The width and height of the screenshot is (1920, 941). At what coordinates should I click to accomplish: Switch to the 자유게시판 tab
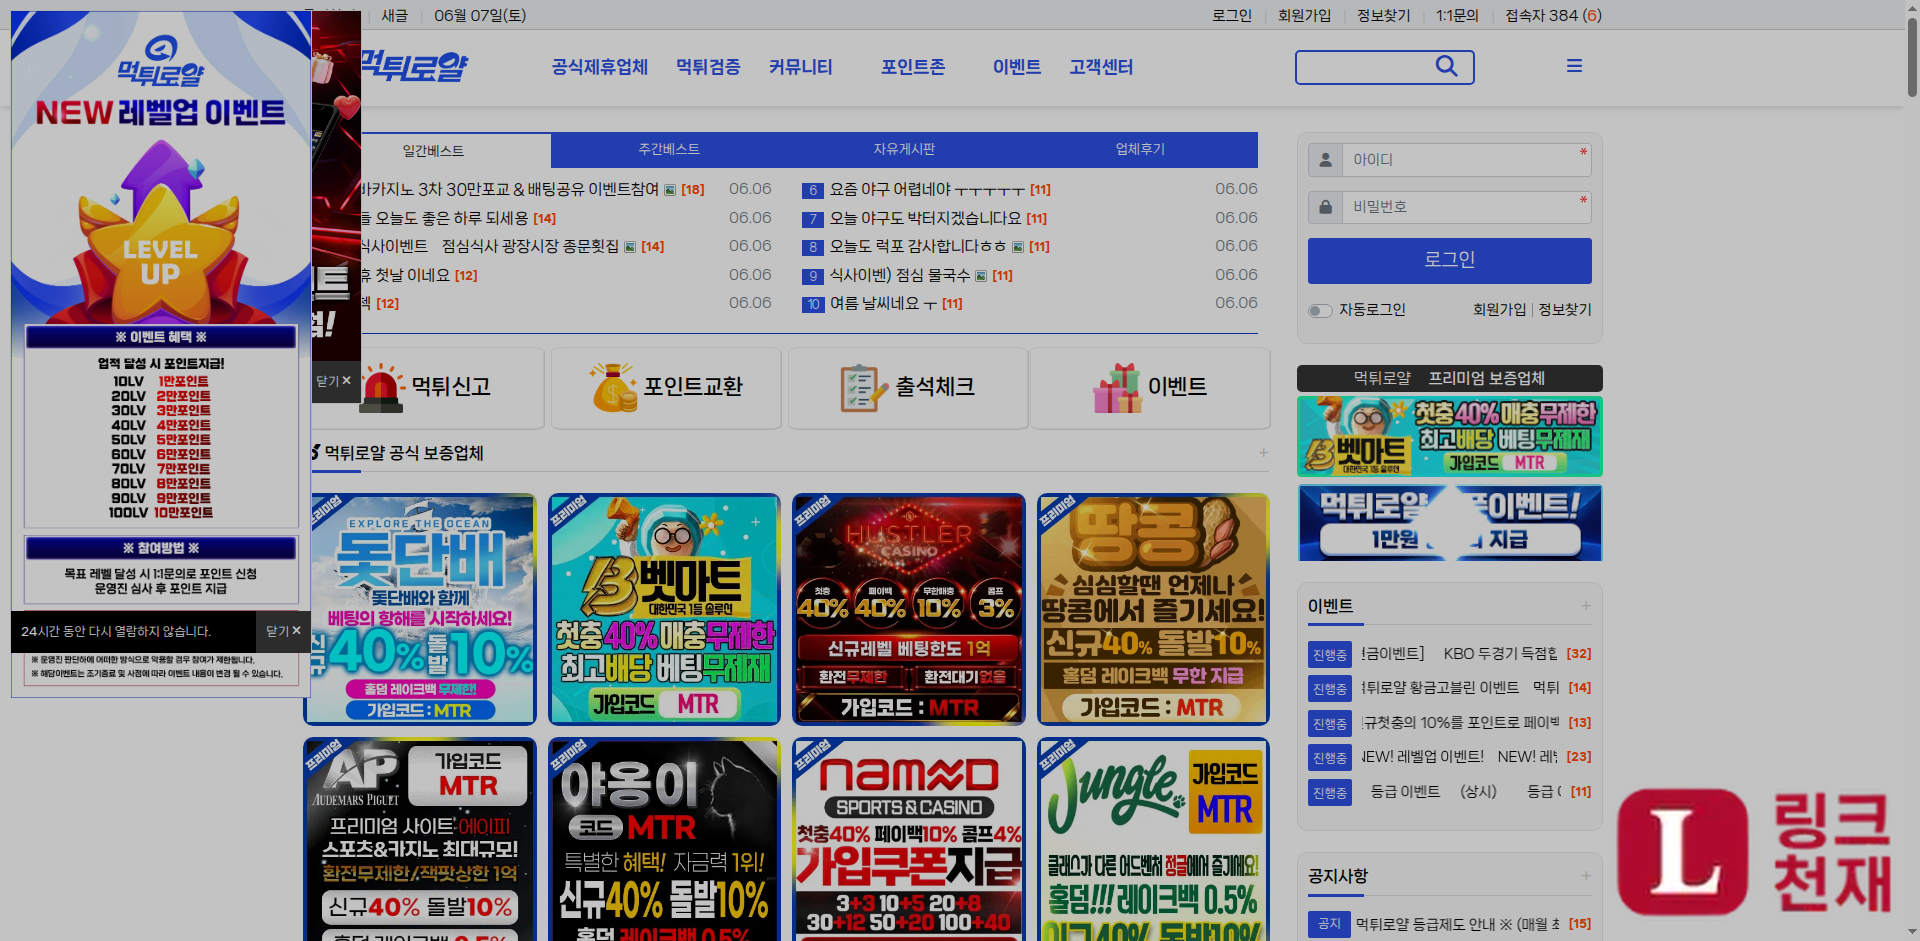(x=904, y=149)
